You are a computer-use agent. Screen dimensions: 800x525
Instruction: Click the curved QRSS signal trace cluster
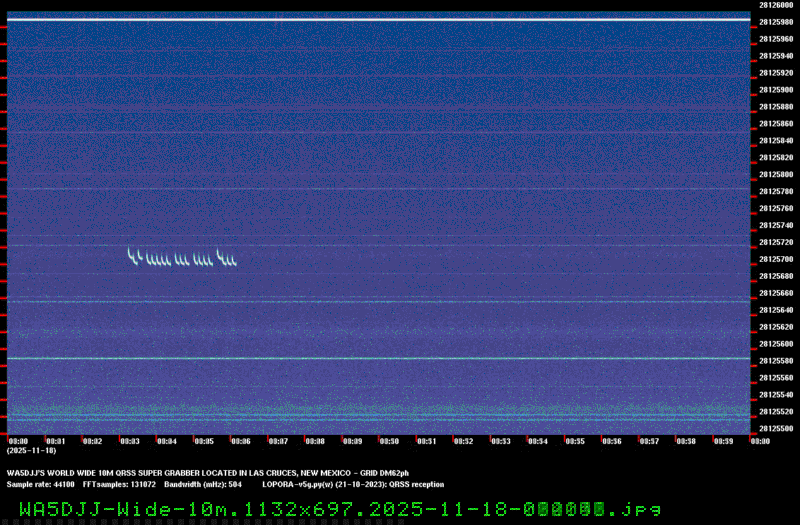[x=181, y=258]
